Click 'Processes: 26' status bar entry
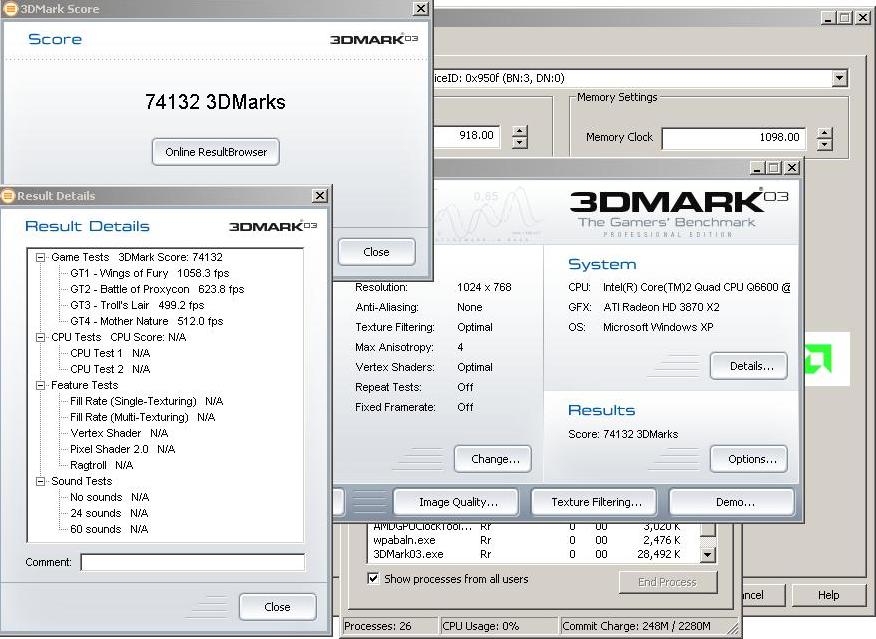 [x=378, y=626]
